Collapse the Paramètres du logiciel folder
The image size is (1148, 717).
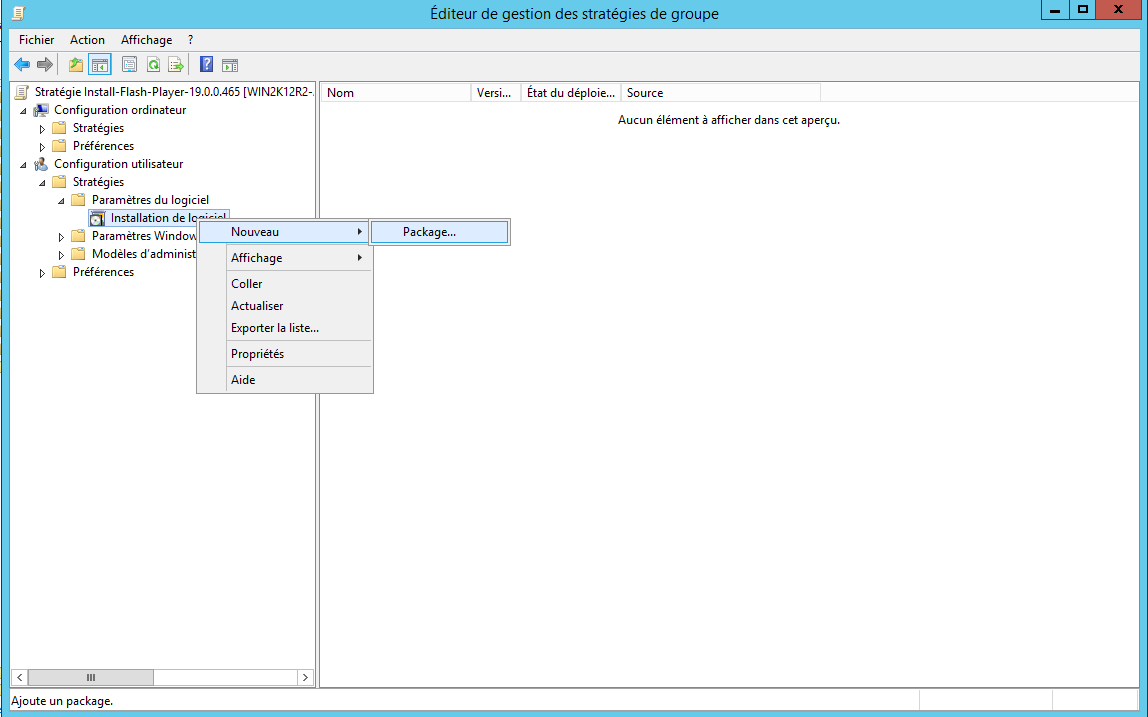point(61,200)
